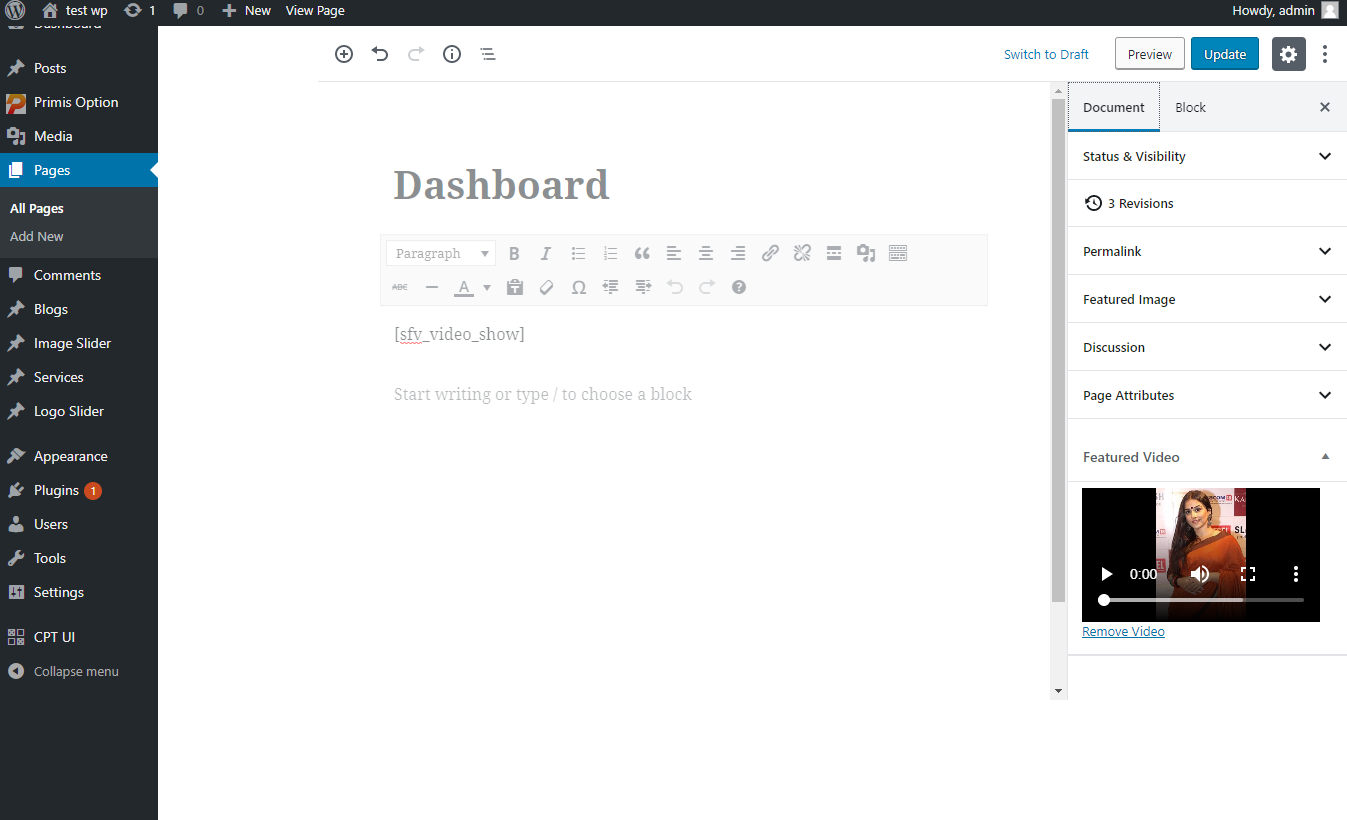Toggle fullscreen on the featured video
Viewport: 1347px width, 820px height.
(x=1248, y=574)
